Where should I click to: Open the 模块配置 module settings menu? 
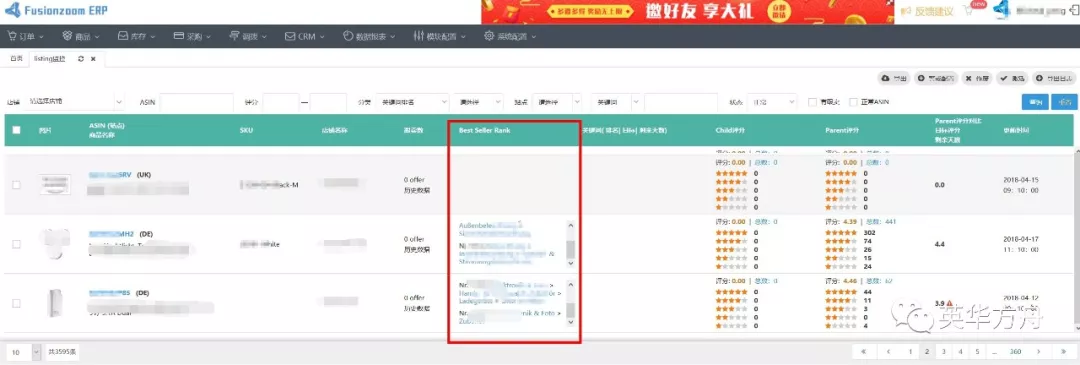tap(439, 36)
